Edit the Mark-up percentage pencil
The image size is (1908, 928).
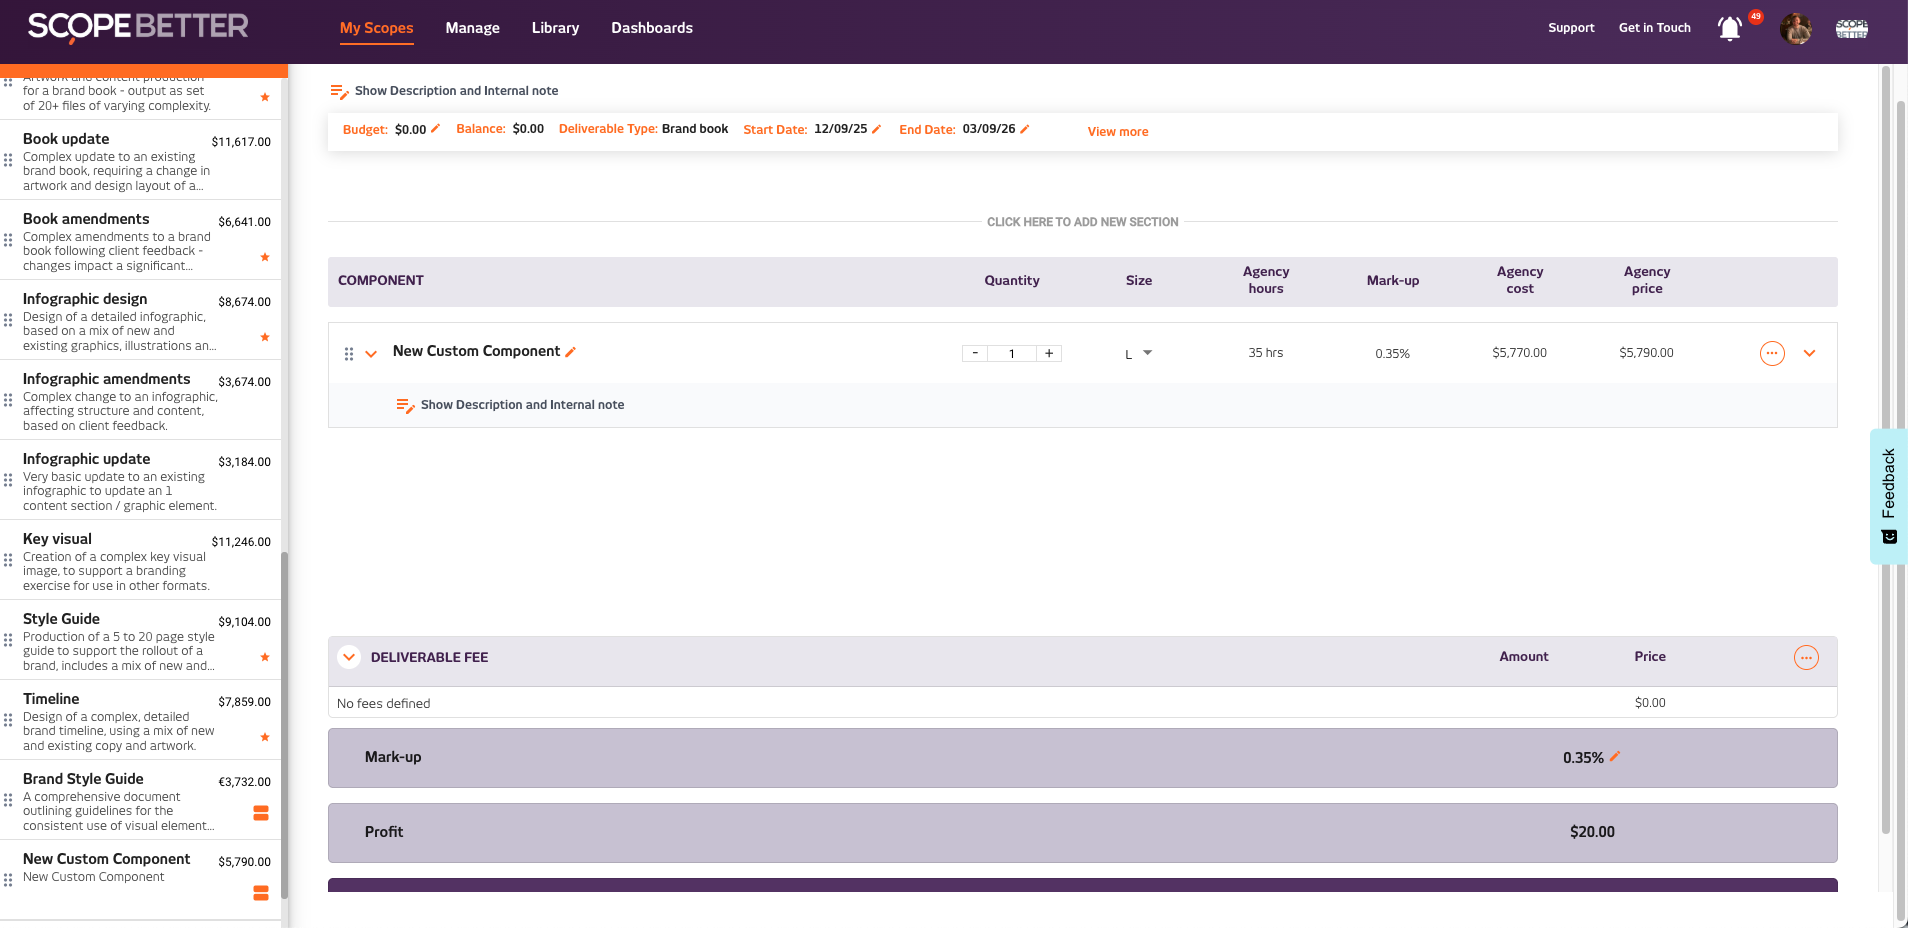(x=1615, y=757)
